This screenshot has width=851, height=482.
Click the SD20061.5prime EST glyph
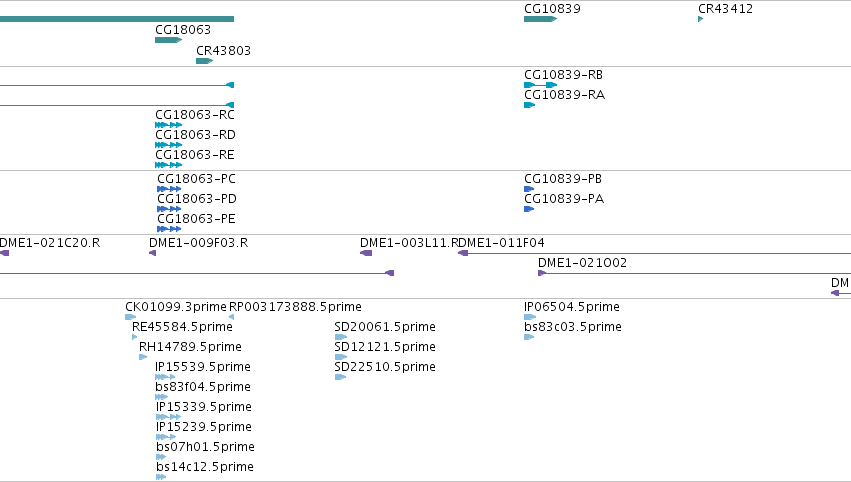point(341,337)
